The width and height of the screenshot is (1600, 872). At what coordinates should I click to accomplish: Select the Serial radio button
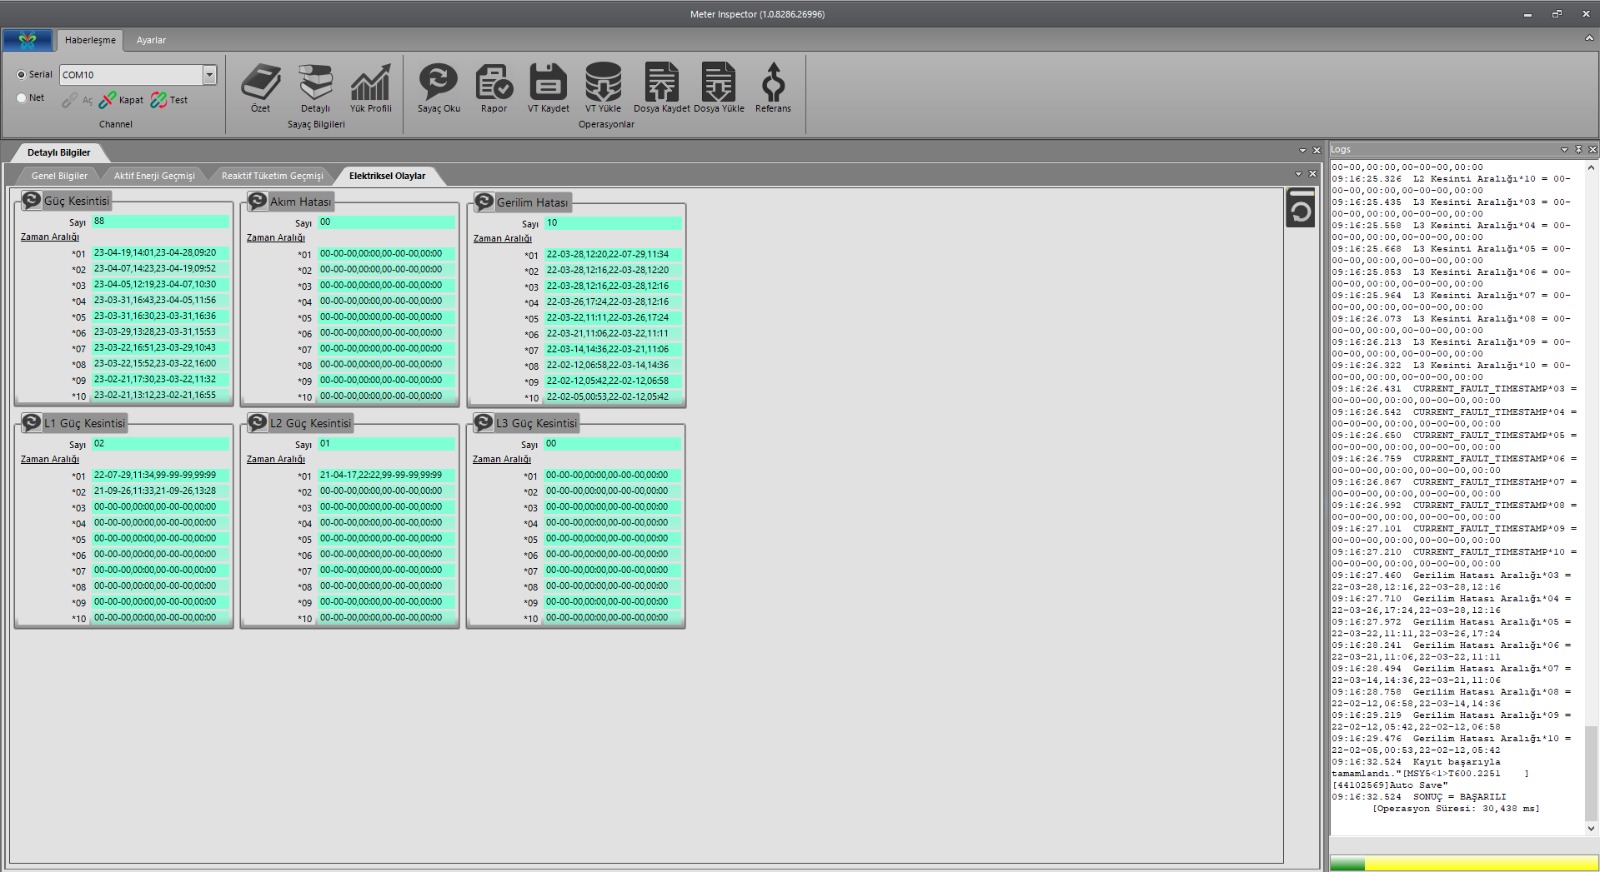22,75
